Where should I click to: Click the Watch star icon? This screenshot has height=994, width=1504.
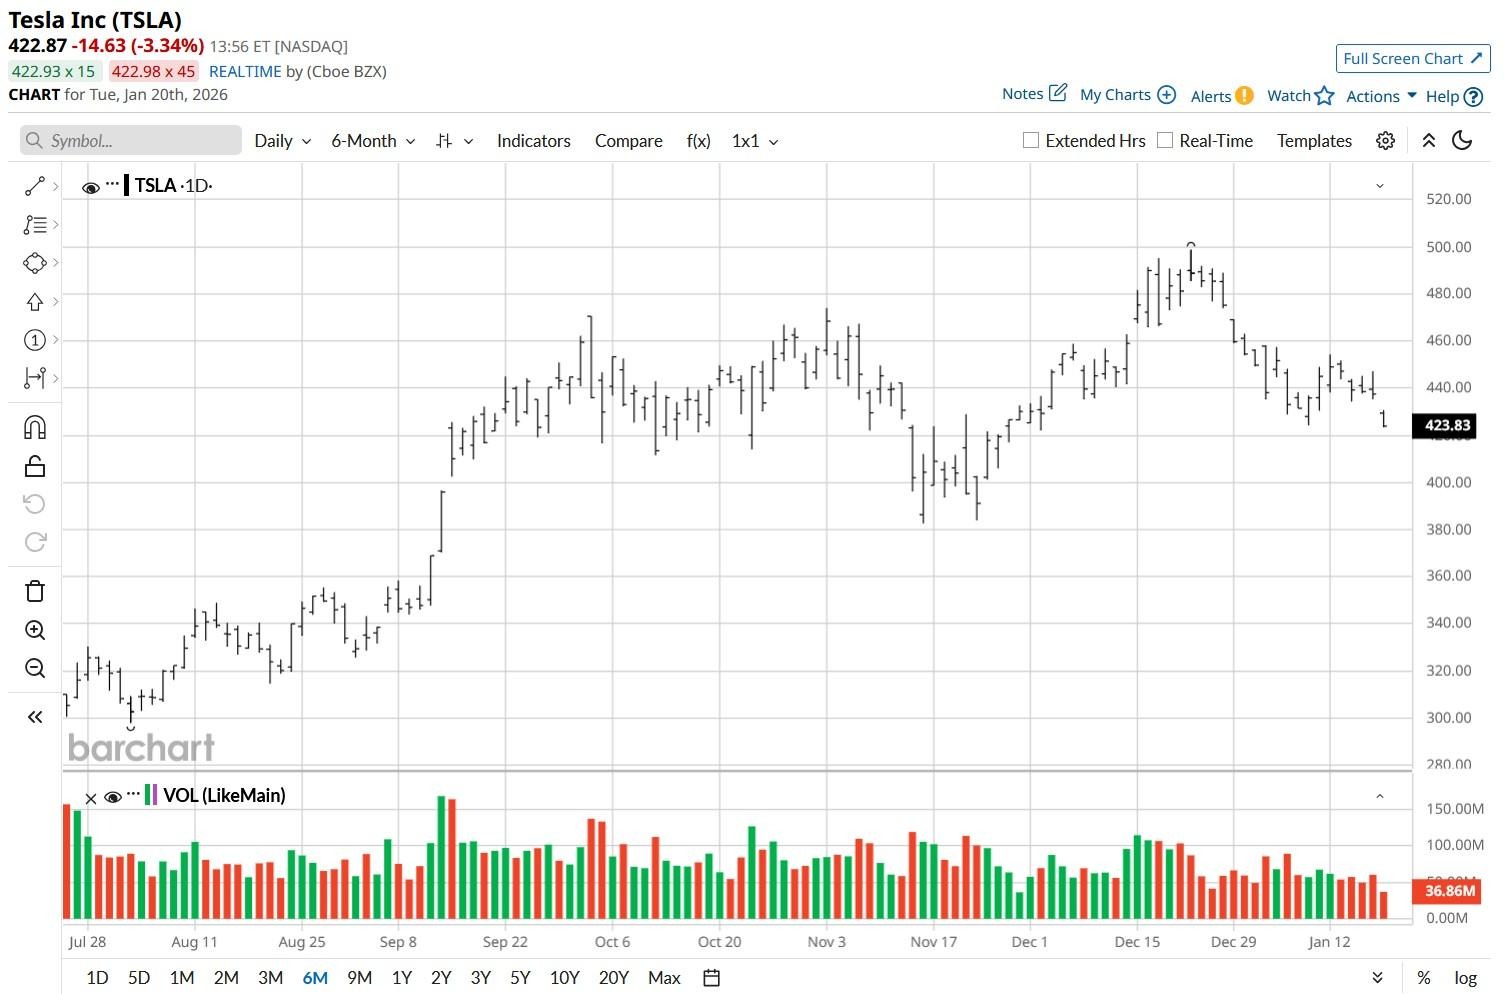[x=1325, y=95]
